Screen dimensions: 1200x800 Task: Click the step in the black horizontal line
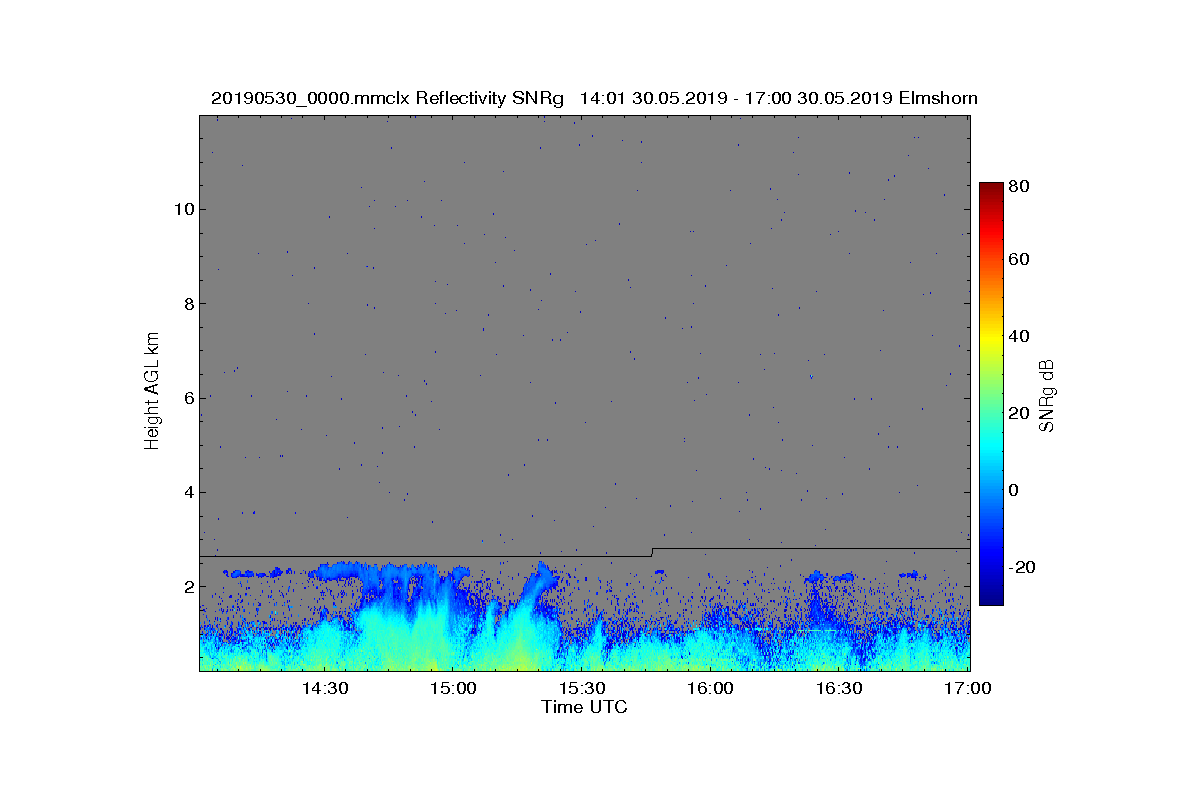click(652, 552)
